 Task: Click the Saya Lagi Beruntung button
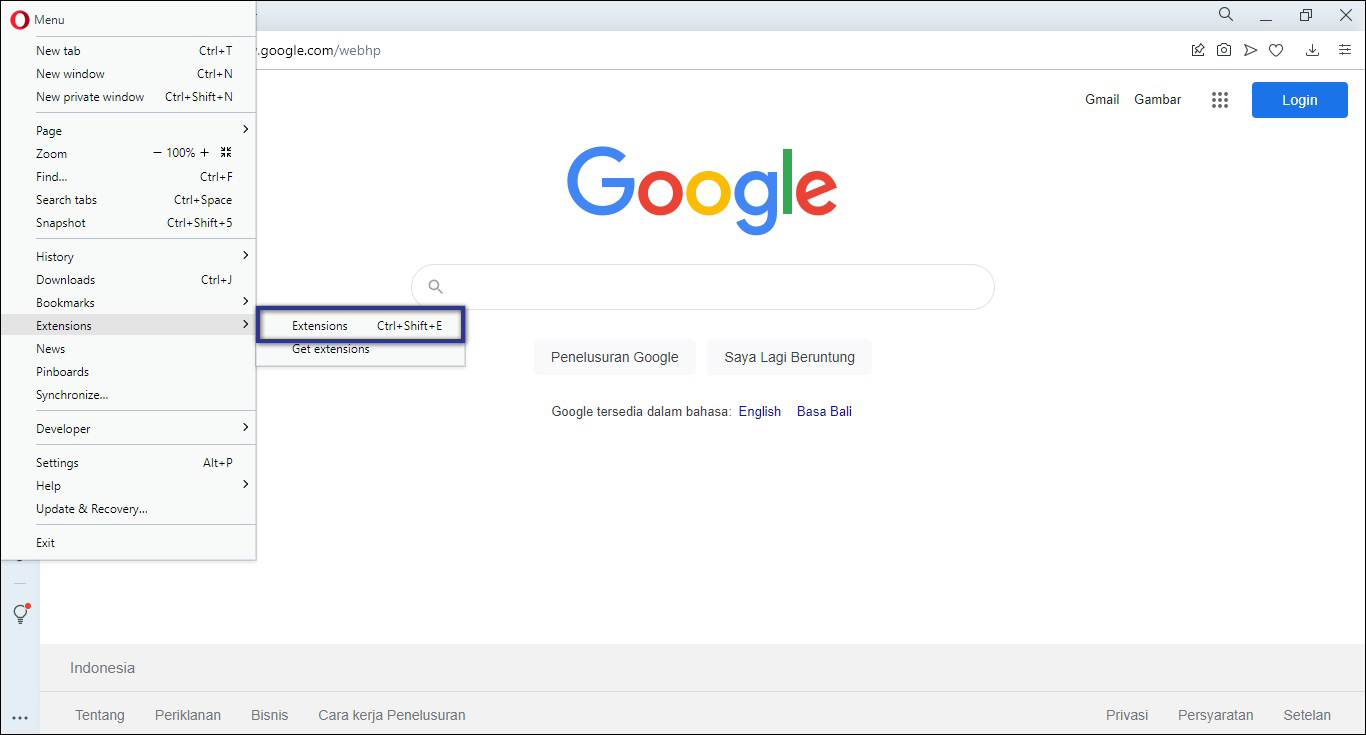click(789, 357)
